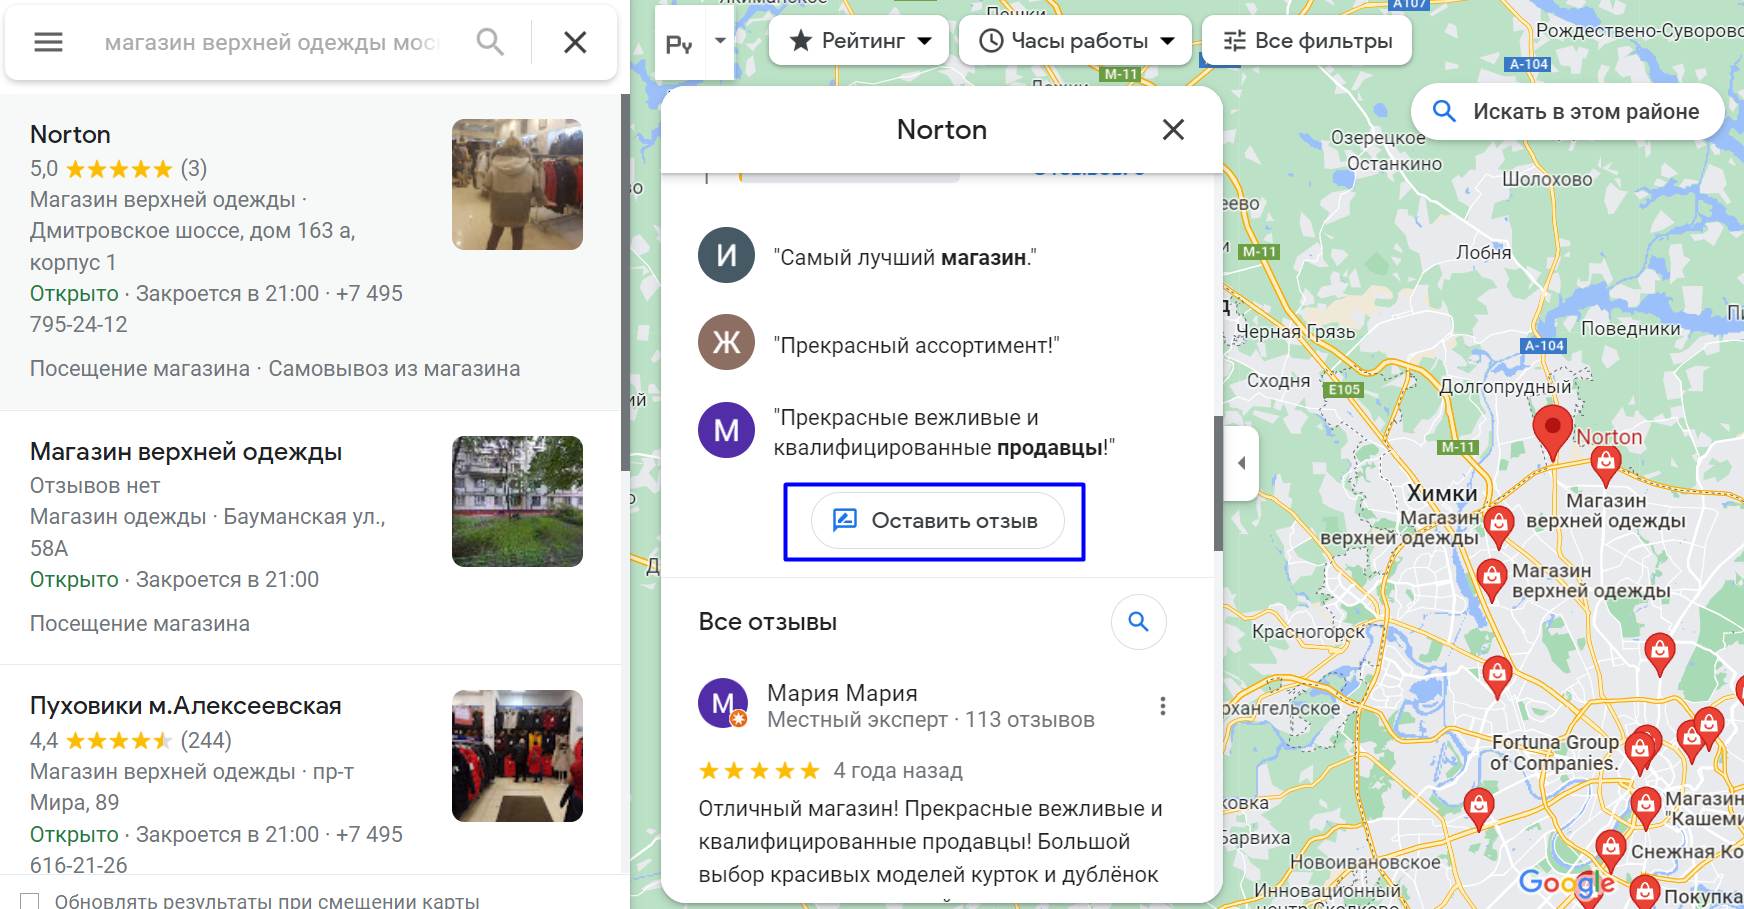Select the Ру input language button

679,44
